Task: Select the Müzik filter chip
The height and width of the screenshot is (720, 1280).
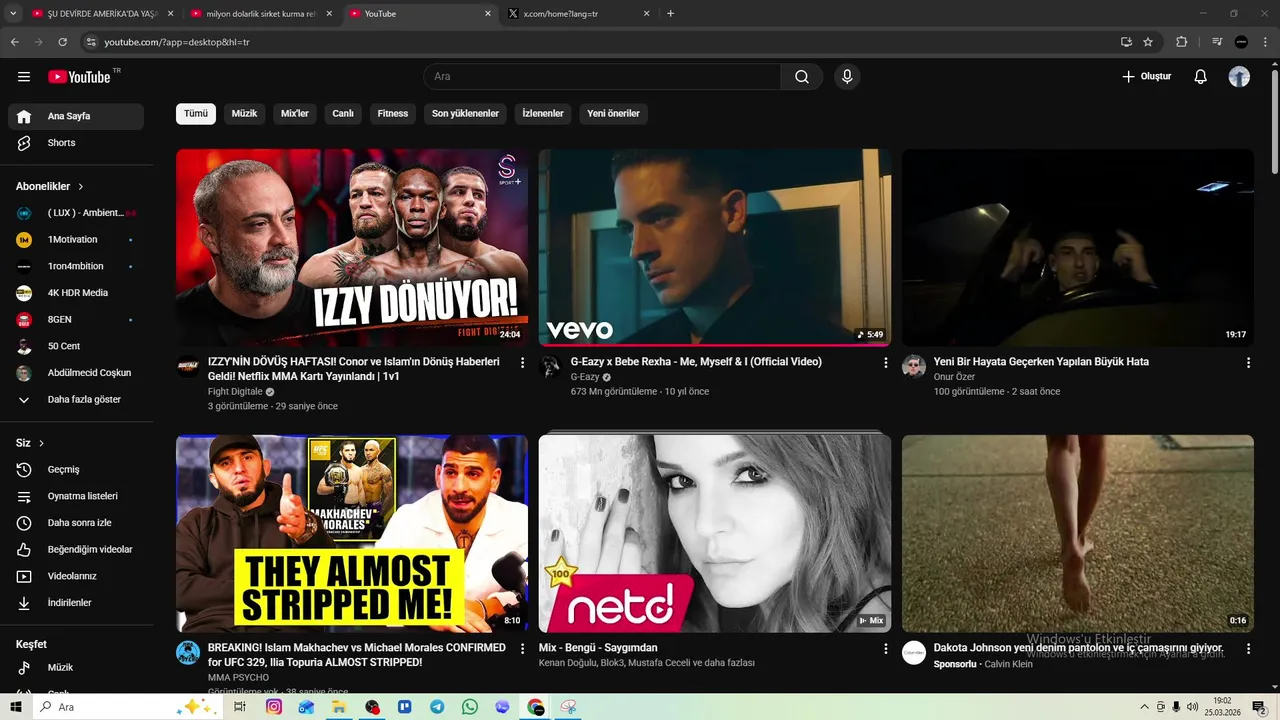Action: (x=244, y=114)
